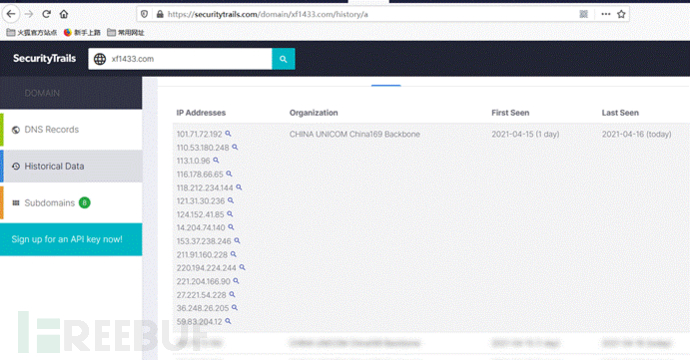Screen dimensions: 690x360
Task: Click the browser forward arrow
Action: [x=29, y=14]
